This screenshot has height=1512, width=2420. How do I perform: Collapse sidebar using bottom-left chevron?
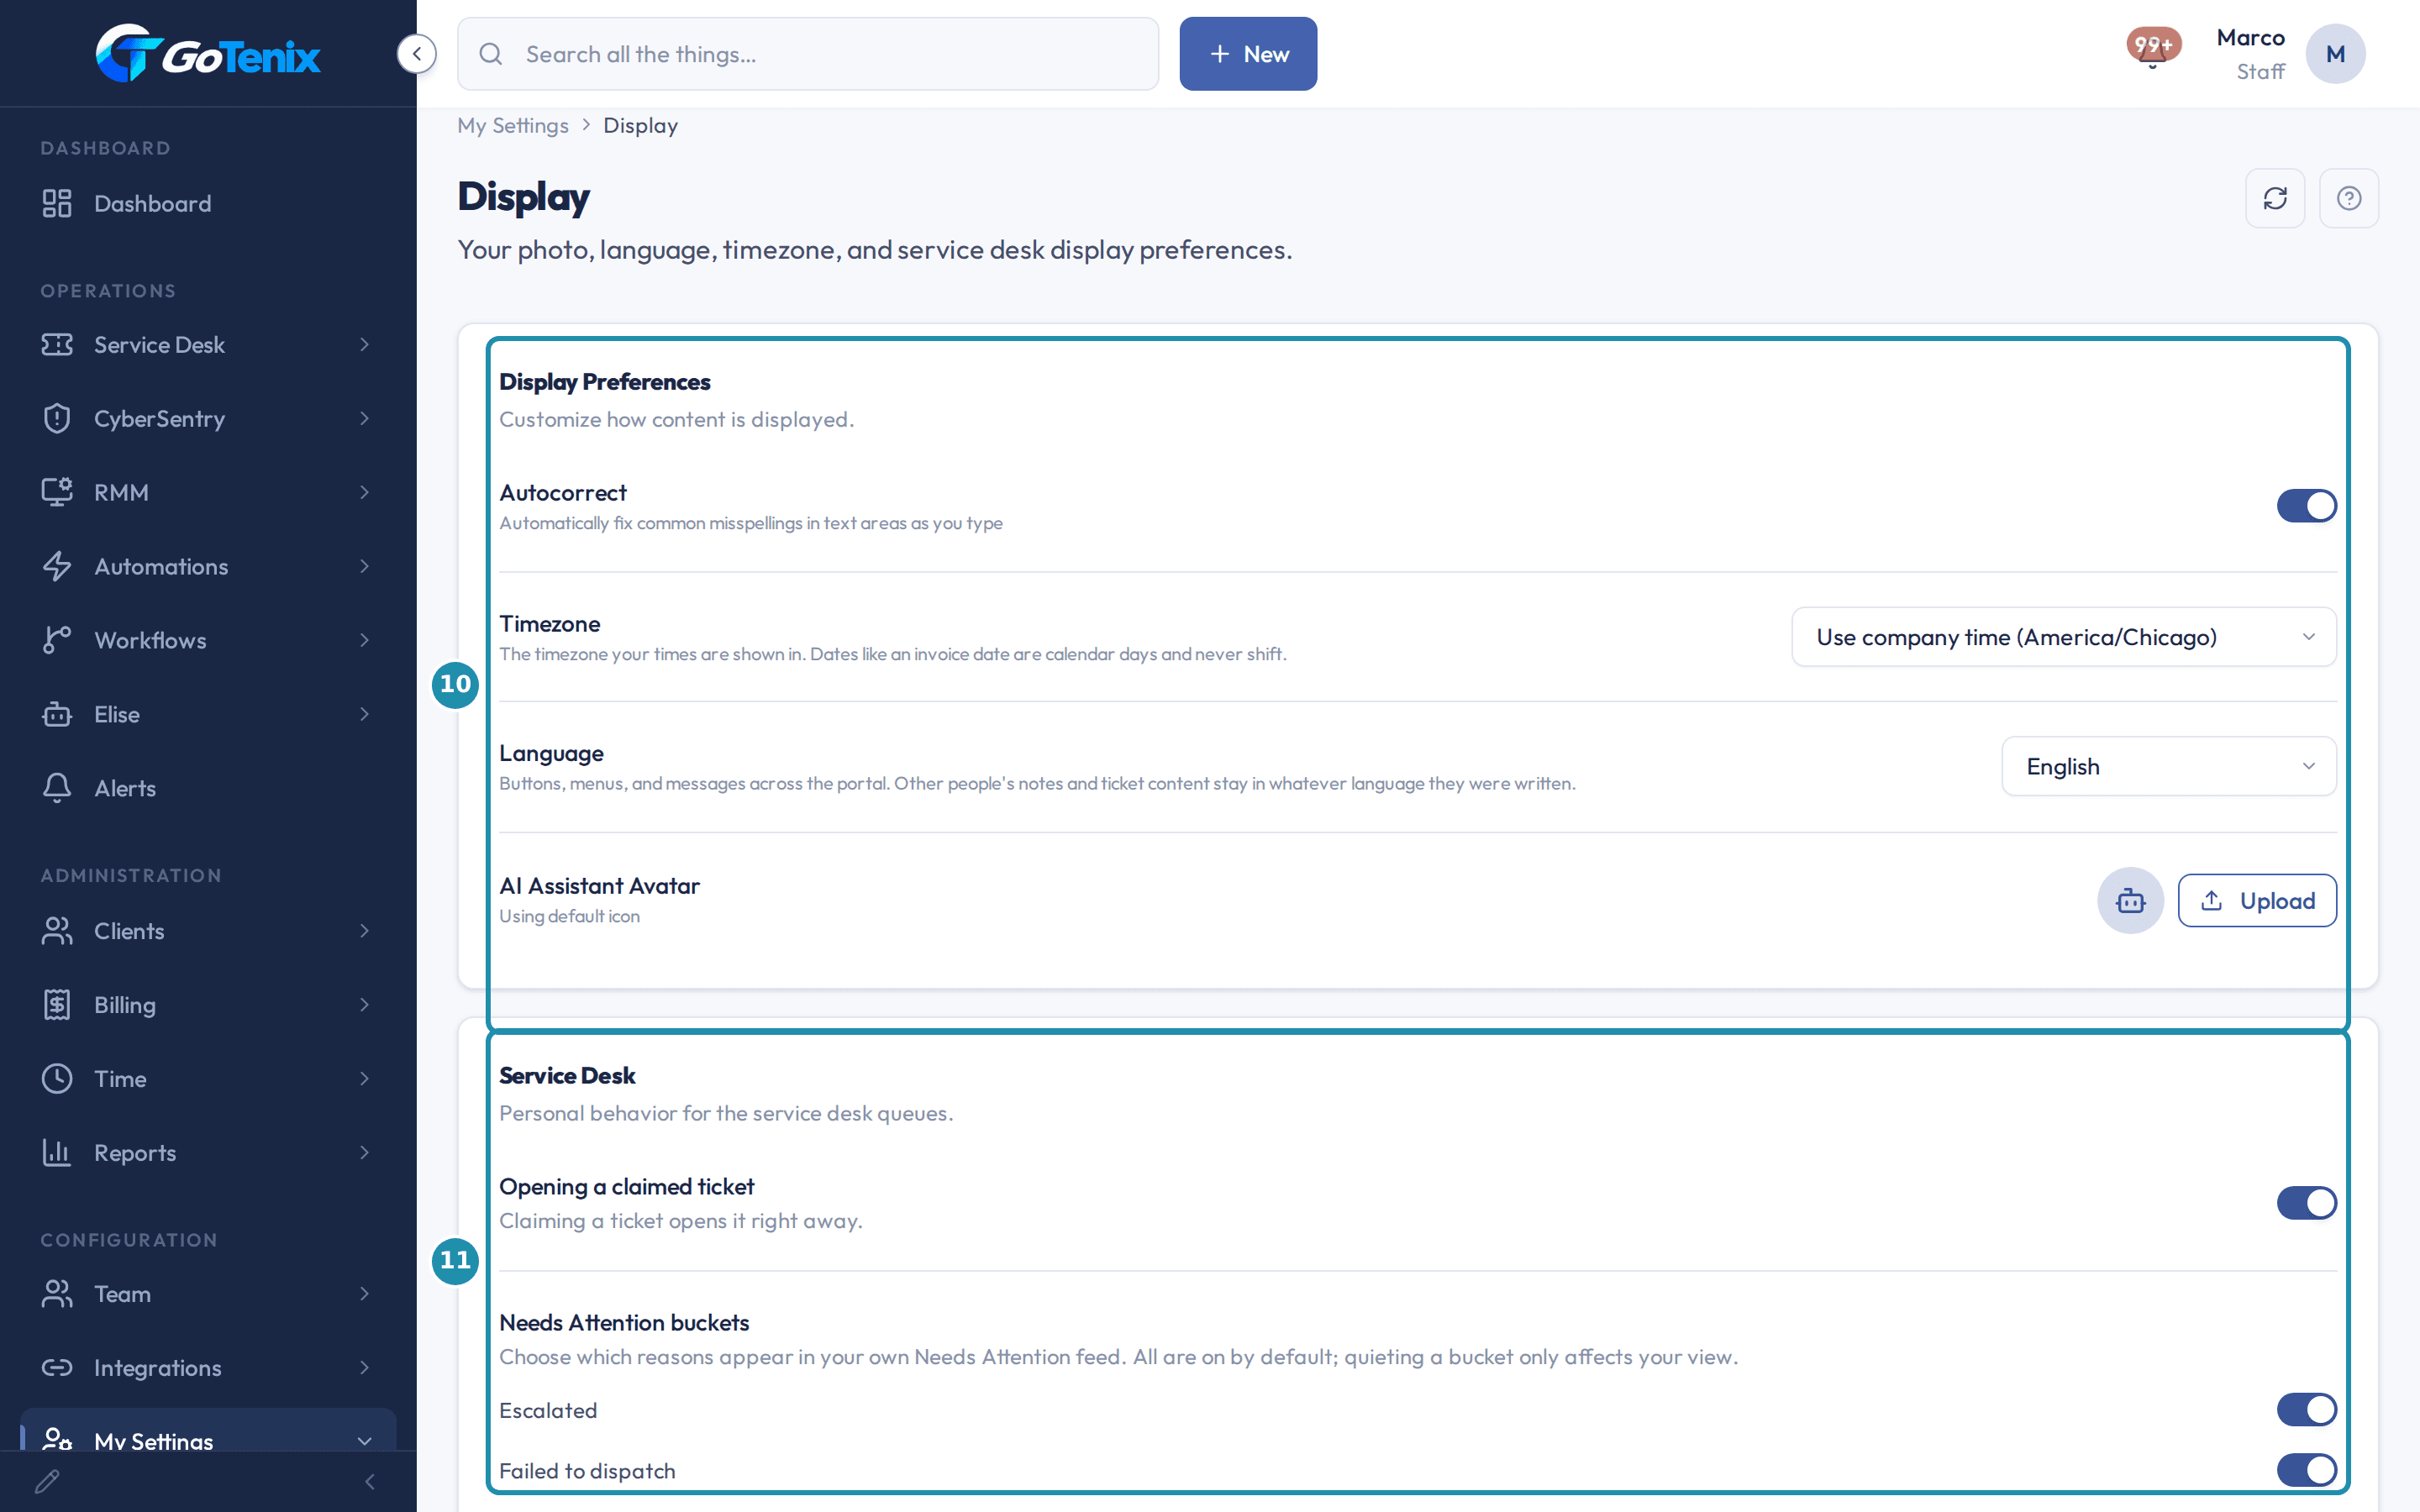point(370,1481)
